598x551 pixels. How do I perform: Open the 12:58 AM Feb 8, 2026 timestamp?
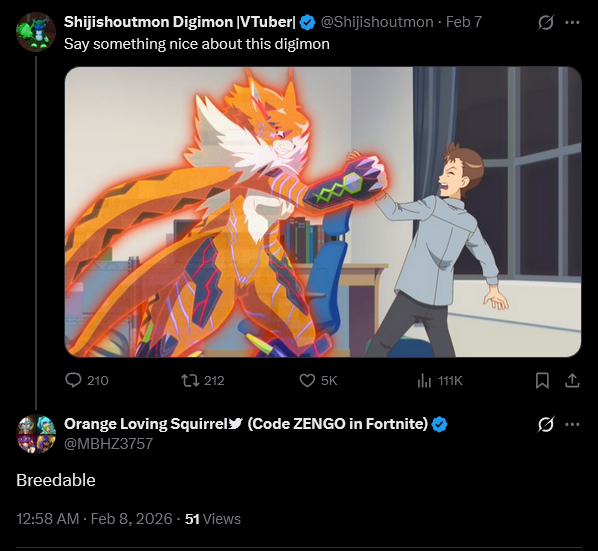pyautogui.click(x=94, y=519)
